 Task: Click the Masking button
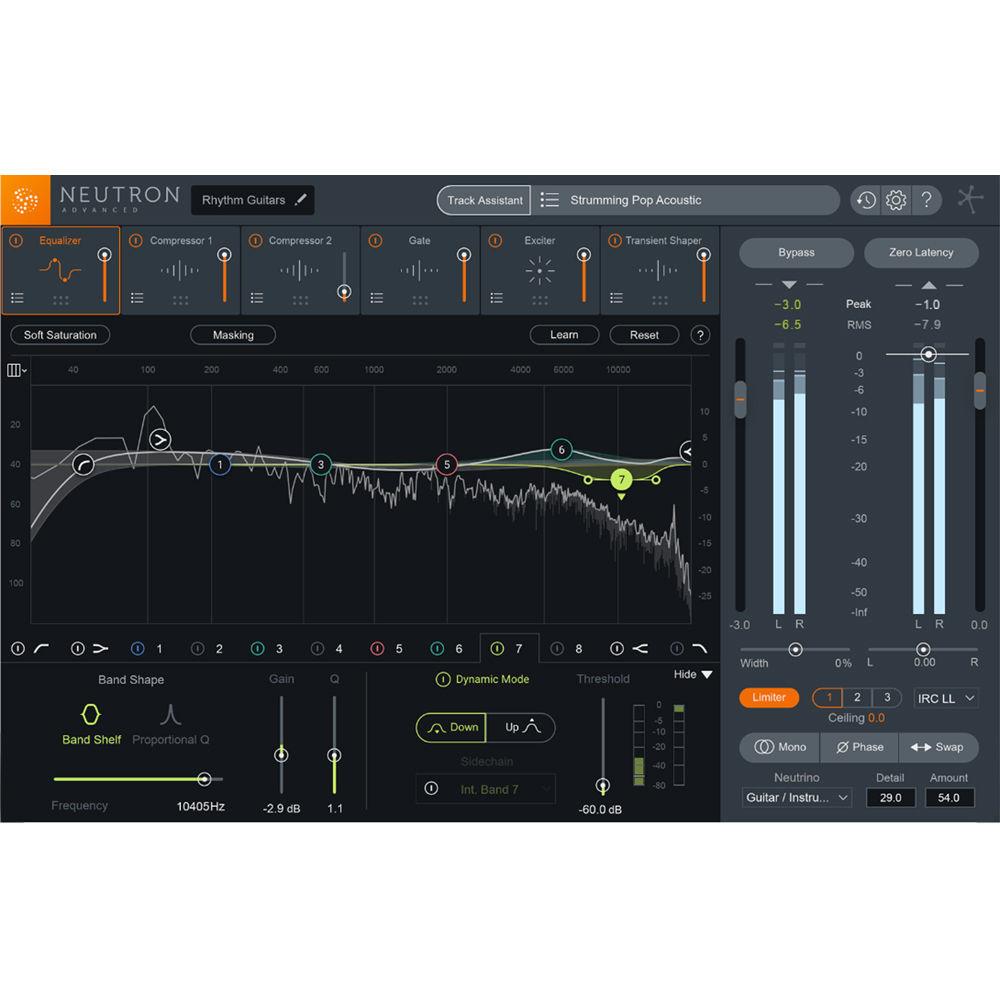(232, 335)
